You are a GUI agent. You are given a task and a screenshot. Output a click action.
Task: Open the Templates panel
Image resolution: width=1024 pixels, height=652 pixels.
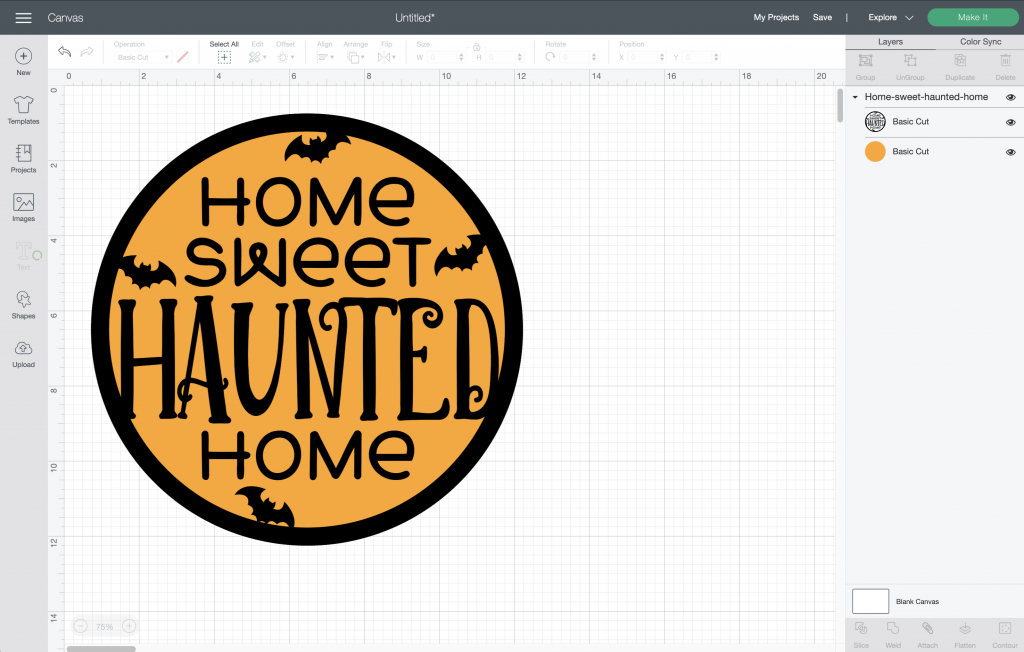point(24,110)
